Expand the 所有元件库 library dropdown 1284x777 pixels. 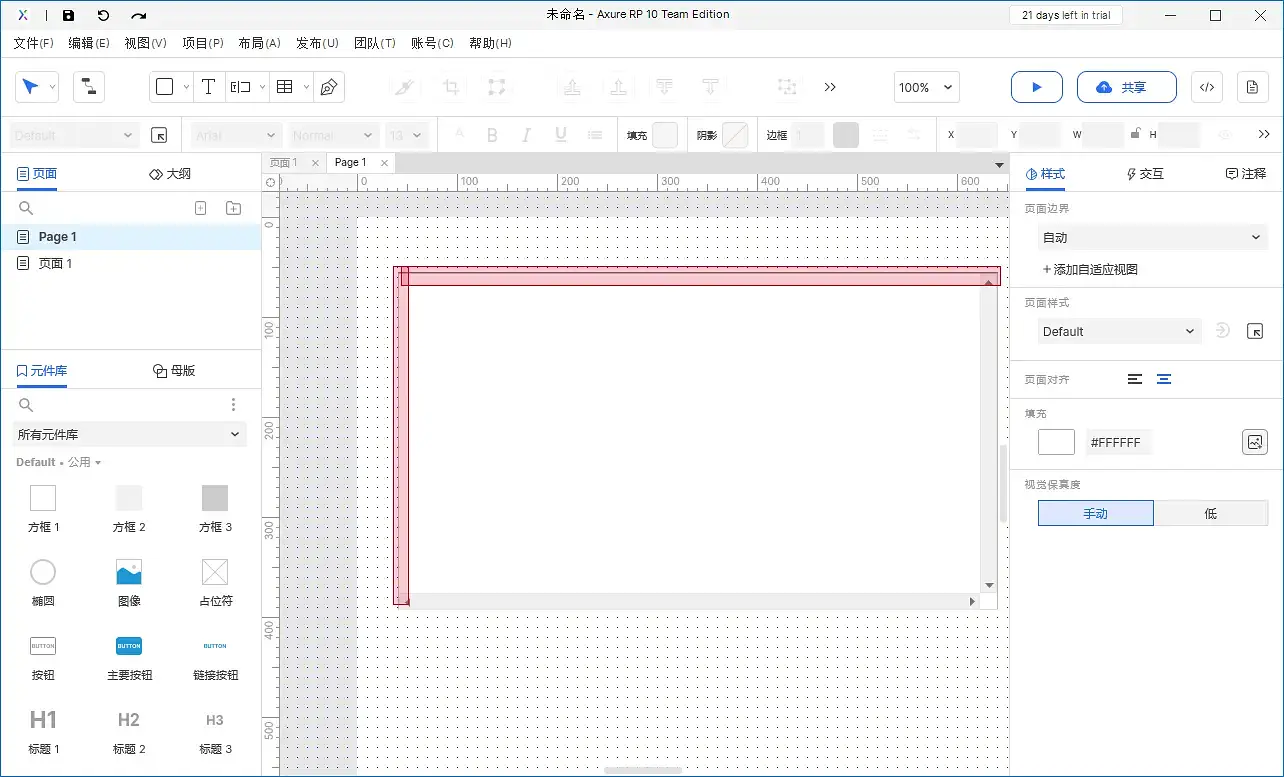point(130,434)
